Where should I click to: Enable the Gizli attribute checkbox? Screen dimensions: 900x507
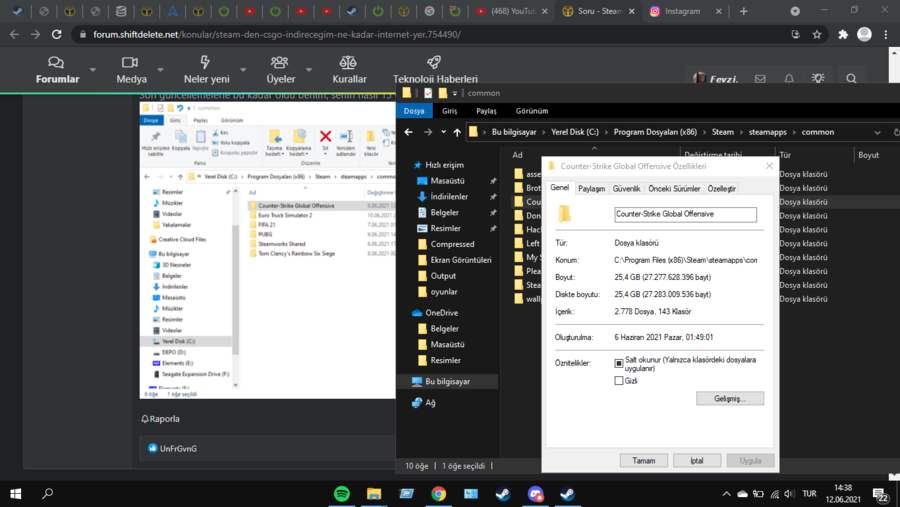point(619,381)
